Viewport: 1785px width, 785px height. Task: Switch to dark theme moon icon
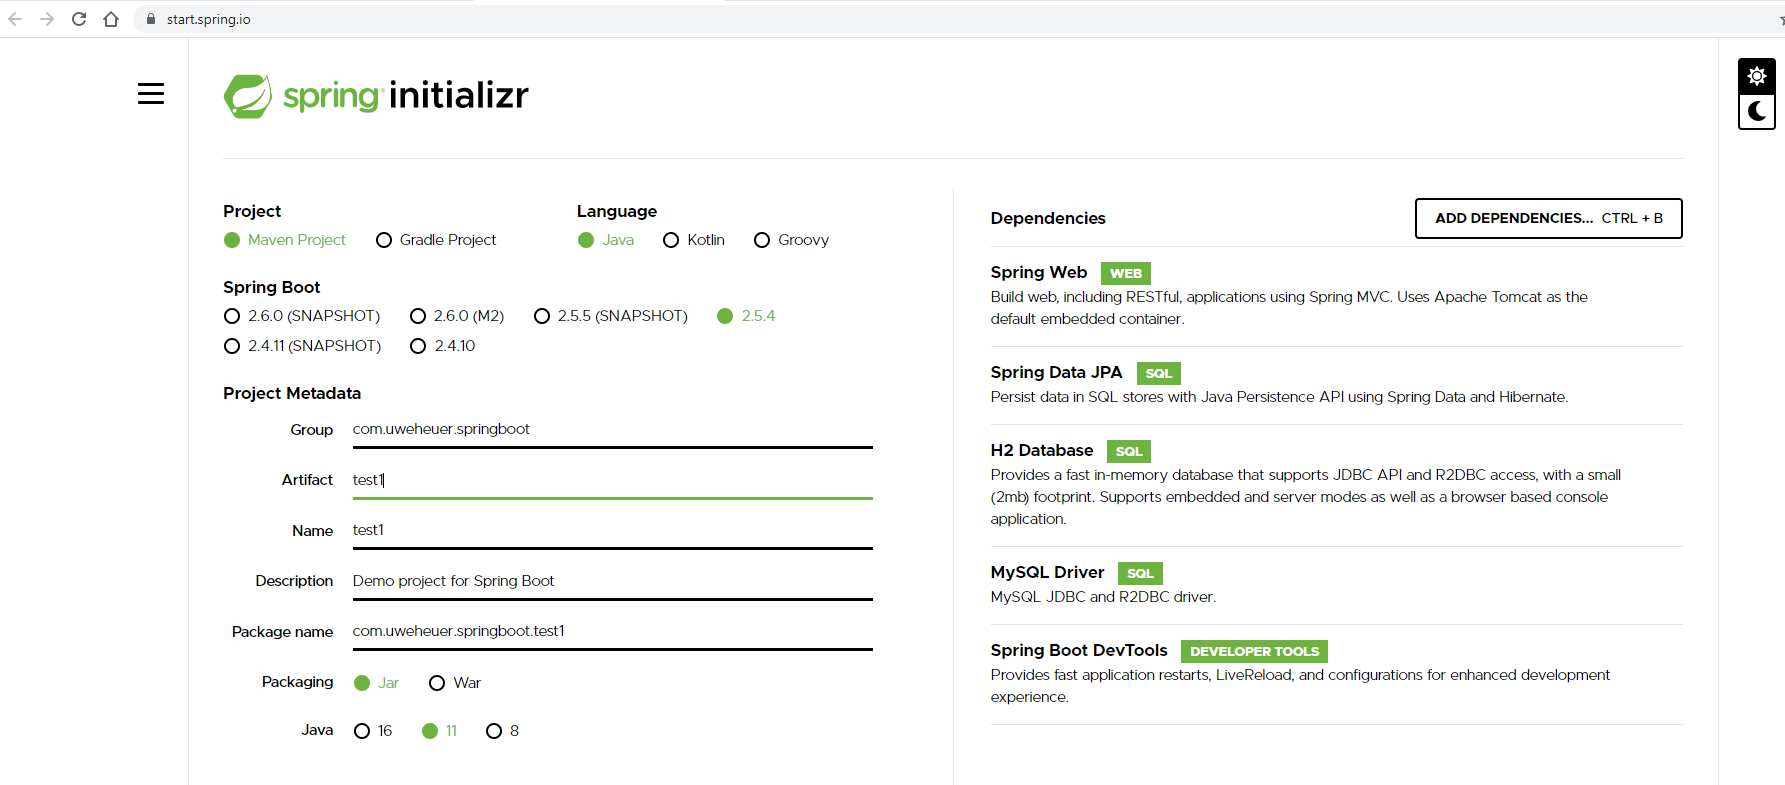click(1756, 111)
